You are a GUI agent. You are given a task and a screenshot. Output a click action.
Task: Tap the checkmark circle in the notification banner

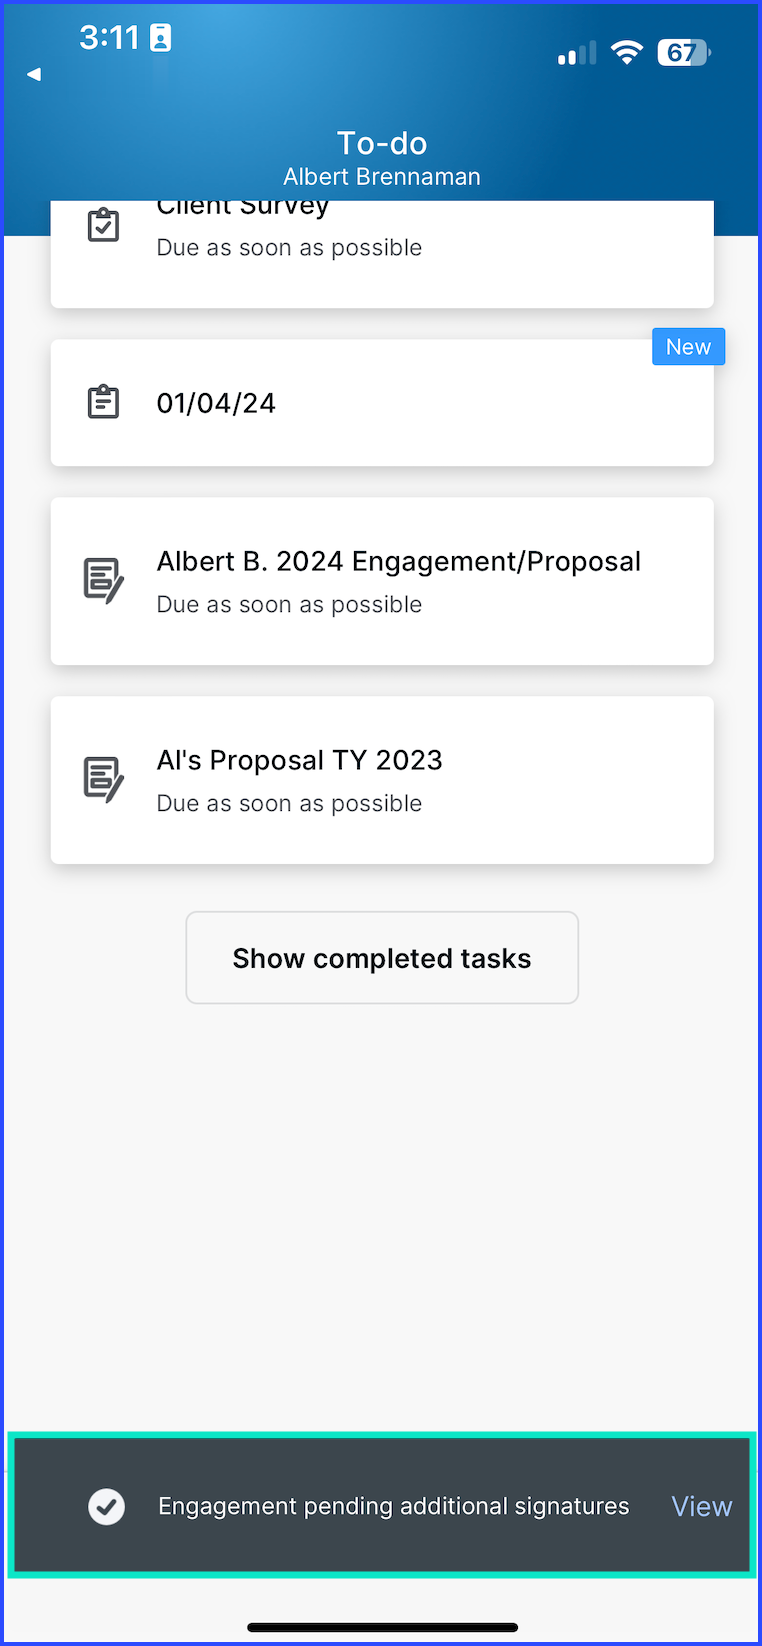click(107, 1506)
